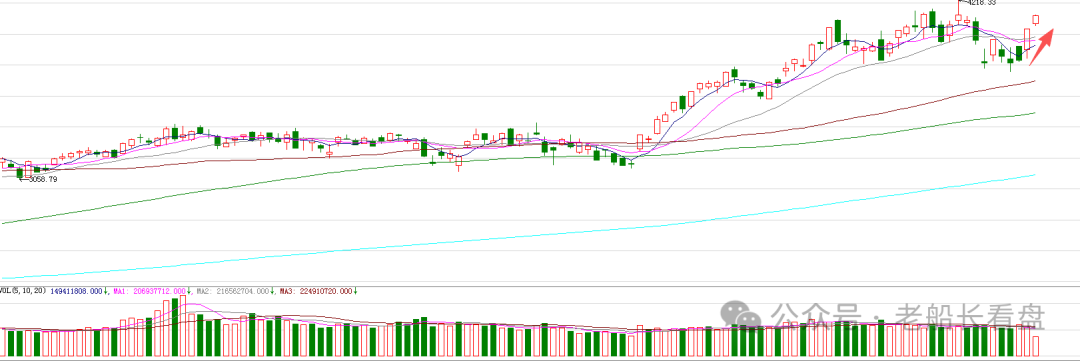The image size is (1080, 361).
Task: Click the MA3 value 224910720.000
Action: pos(326,291)
